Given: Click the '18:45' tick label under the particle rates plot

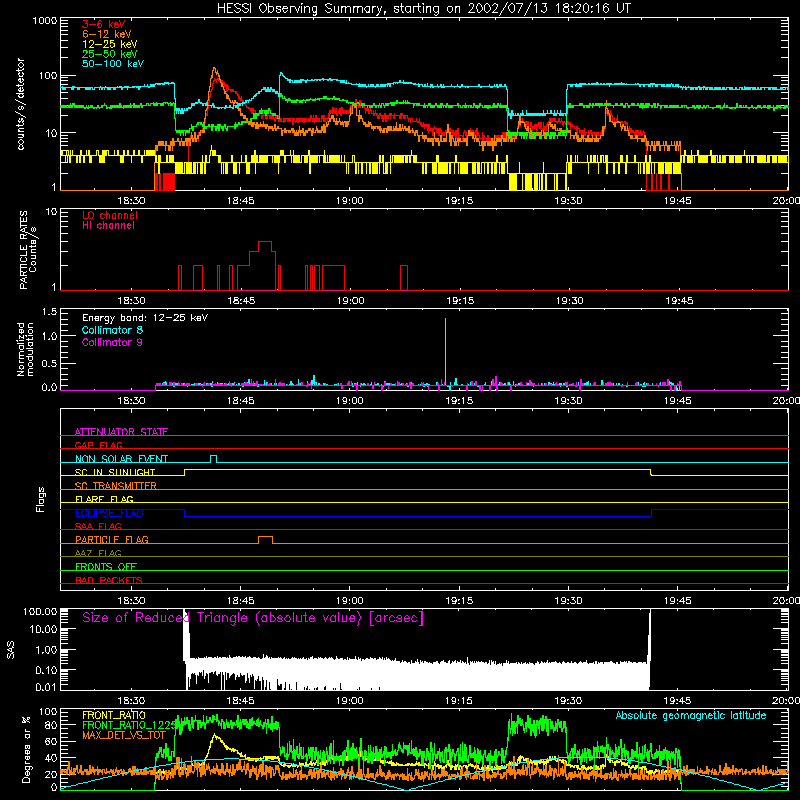Looking at the screenshot, I should 241,301.
